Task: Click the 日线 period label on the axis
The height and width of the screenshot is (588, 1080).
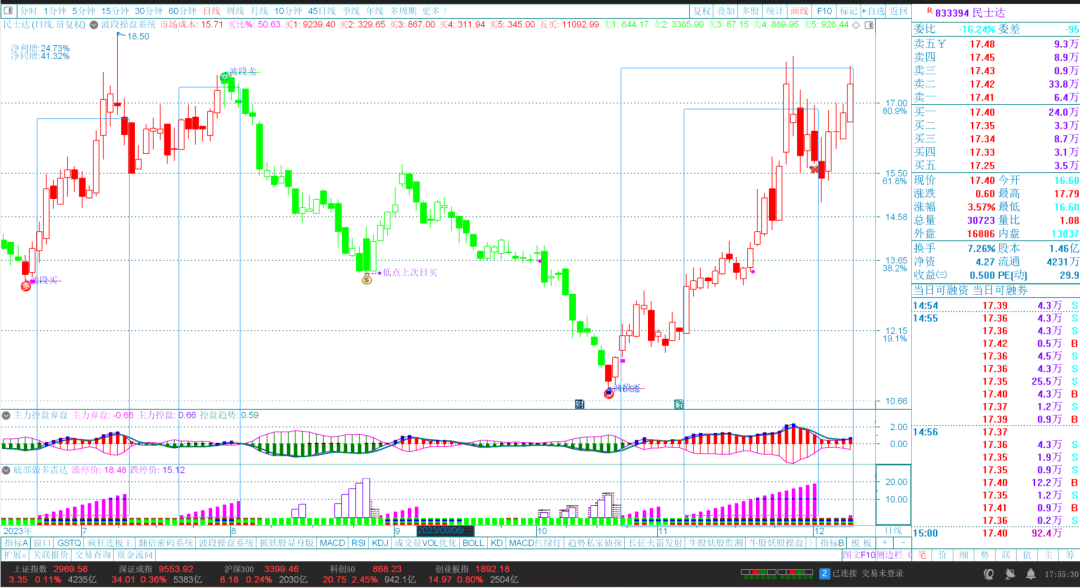Action: tap(893, 531)
